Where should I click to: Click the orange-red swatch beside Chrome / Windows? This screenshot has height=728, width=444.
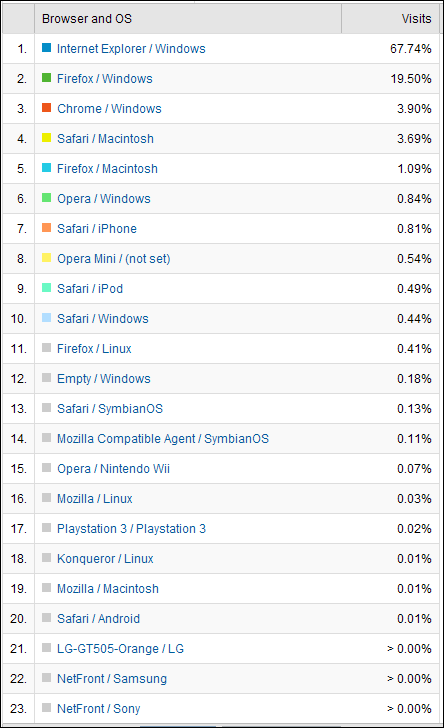tap(46, 108)
